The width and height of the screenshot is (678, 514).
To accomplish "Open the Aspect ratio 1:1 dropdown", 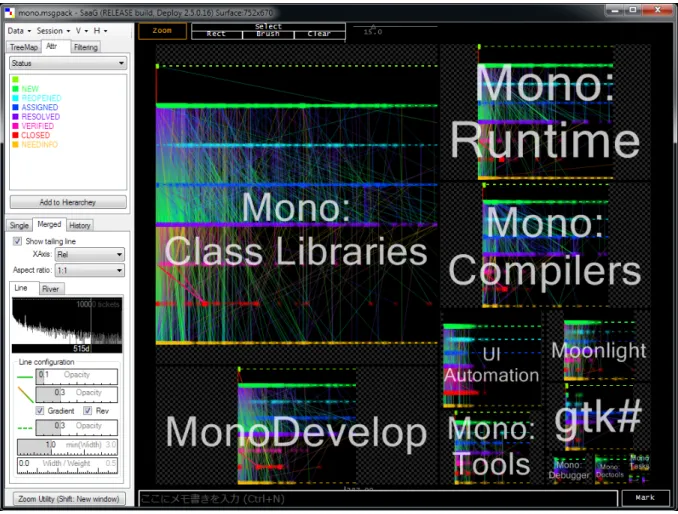I will tap(90, 270).
